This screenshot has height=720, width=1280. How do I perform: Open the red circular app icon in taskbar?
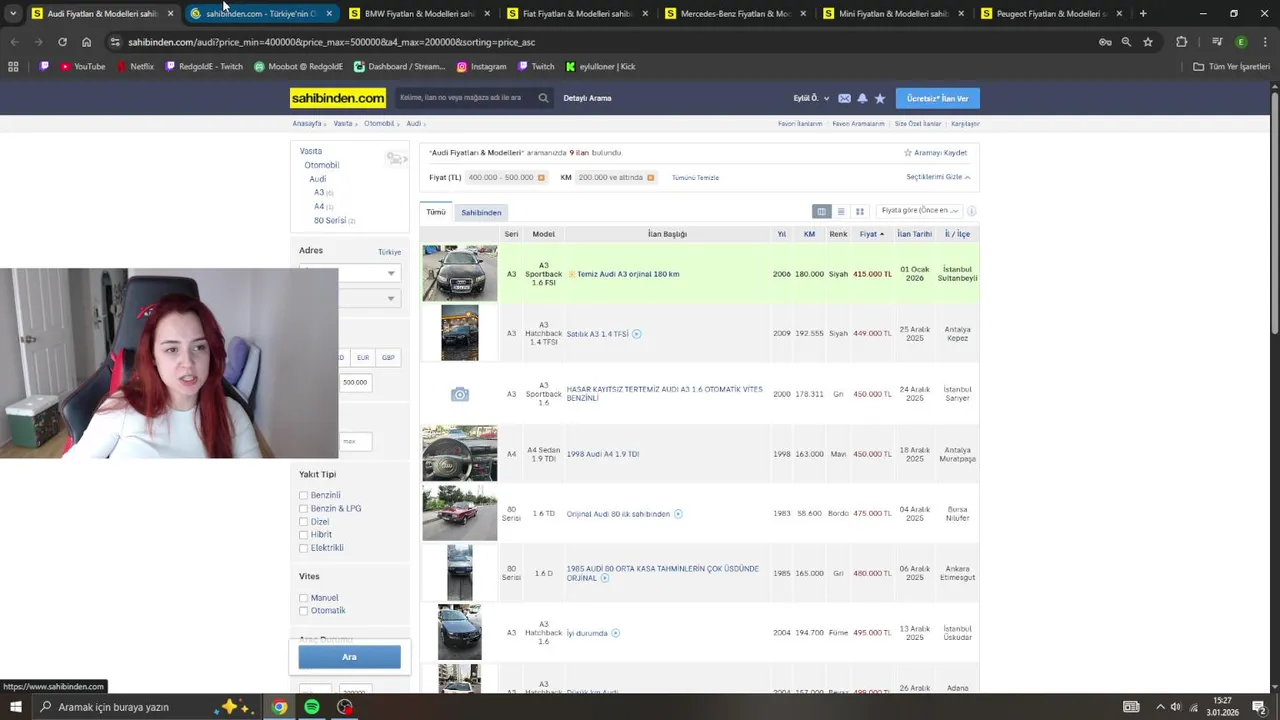point(345,707)
